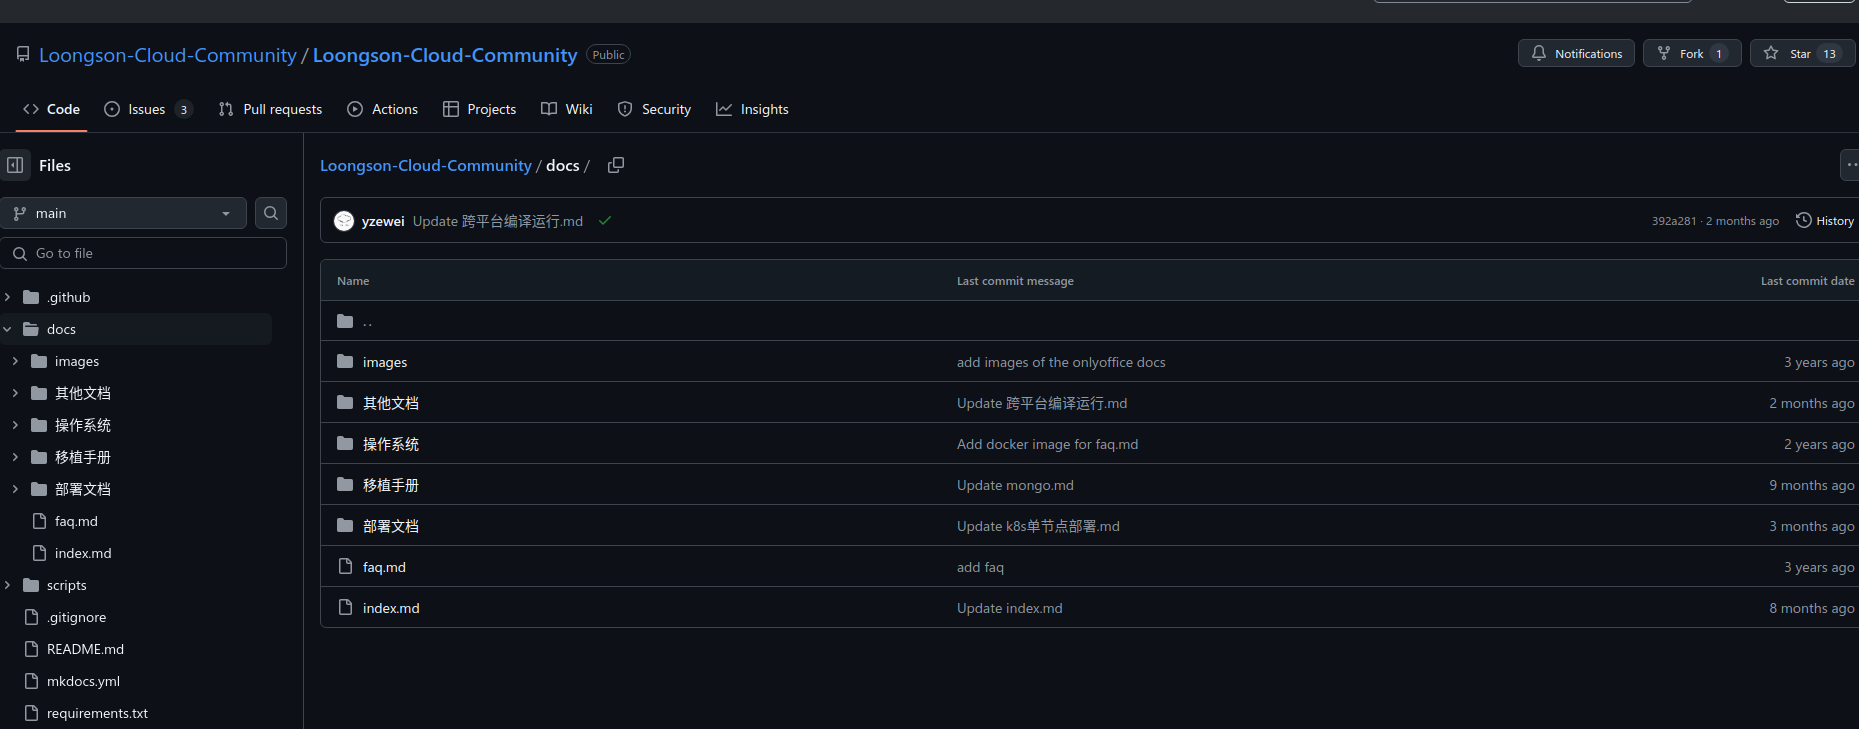This screenshot has height=729, width=1859.
Task: Open 'add images of the onlyoffice docs' link
Action: [1061, 362]
